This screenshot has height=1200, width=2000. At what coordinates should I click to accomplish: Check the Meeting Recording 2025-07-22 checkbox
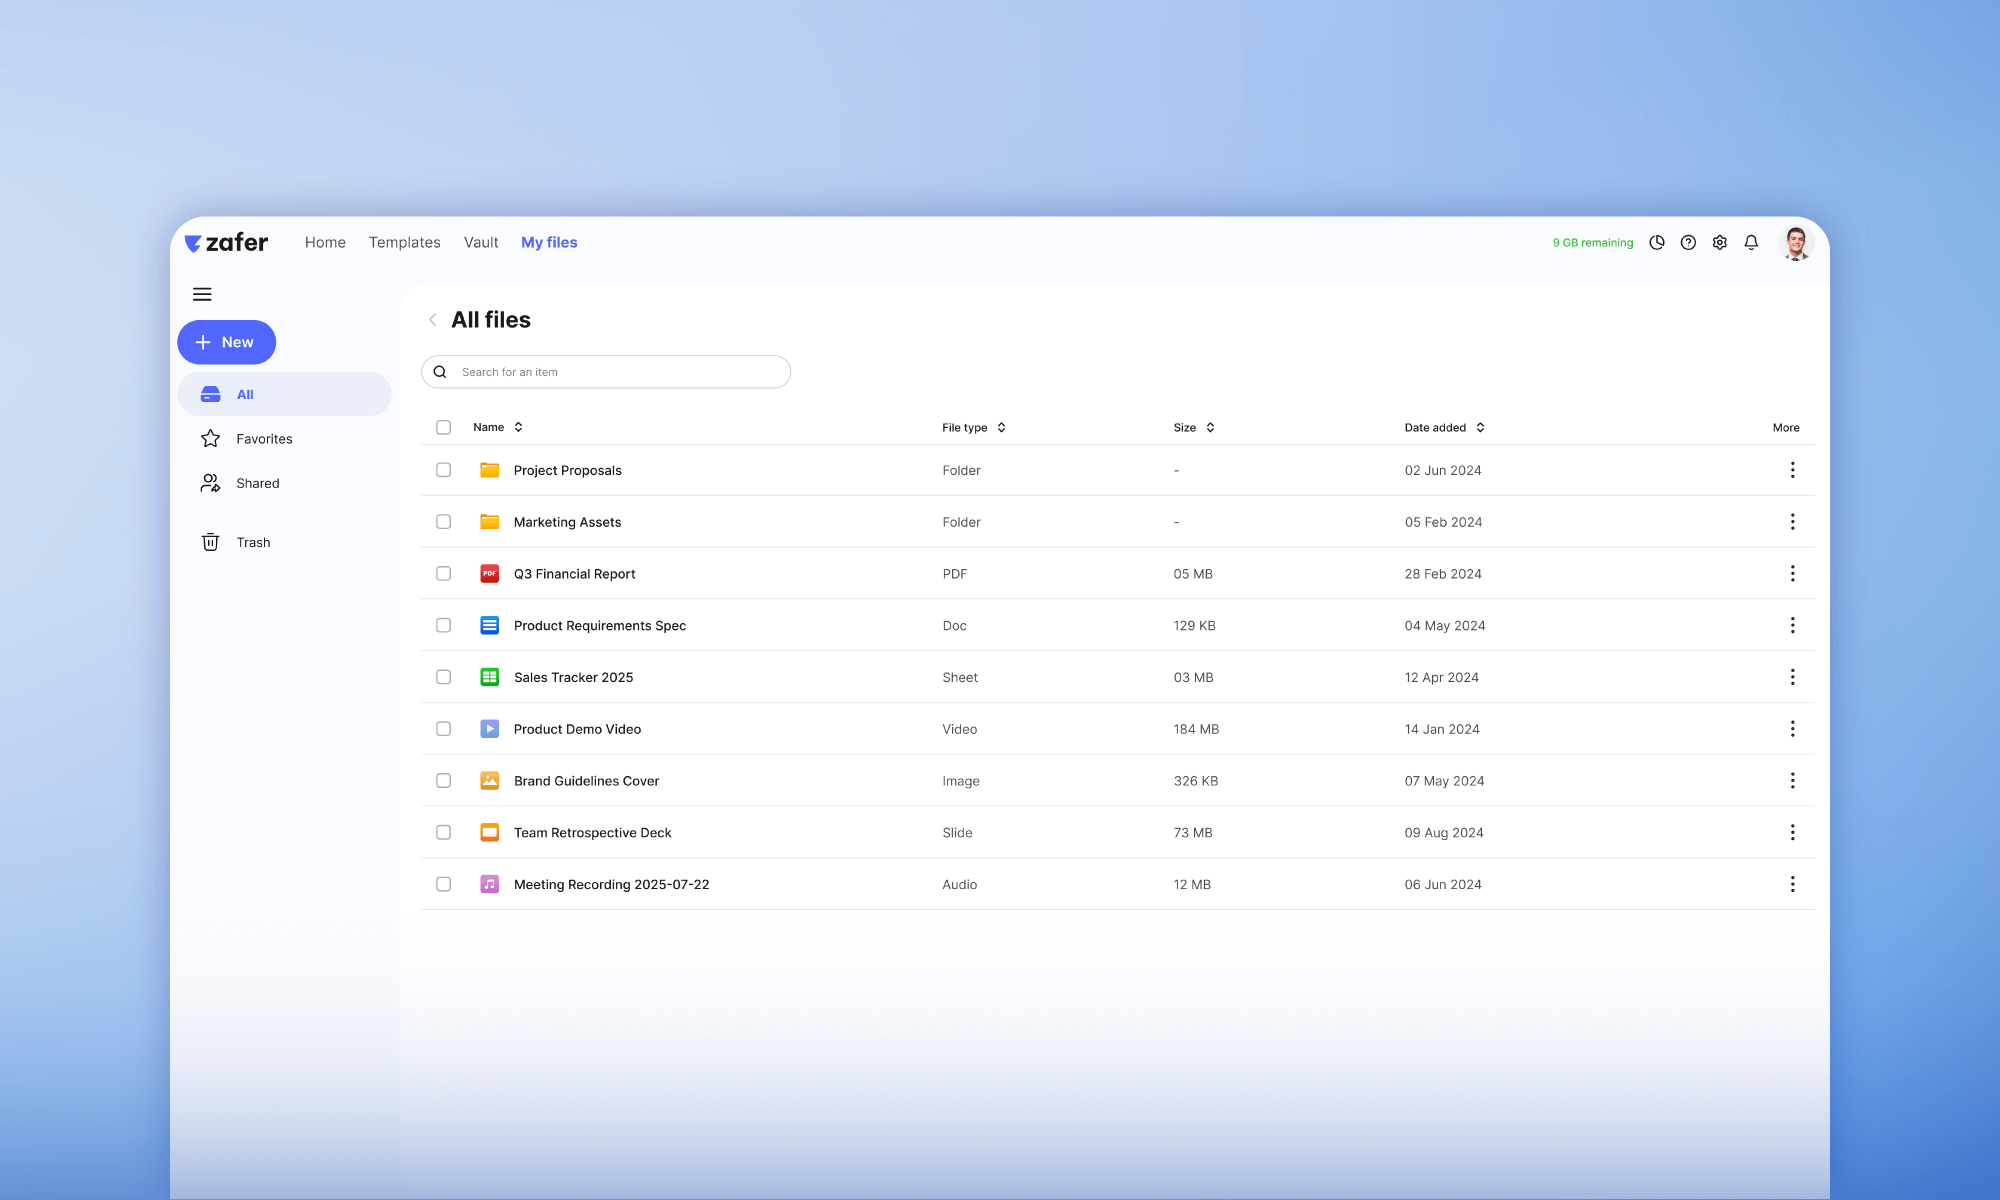pyautogui.click(x=443, y=884)
